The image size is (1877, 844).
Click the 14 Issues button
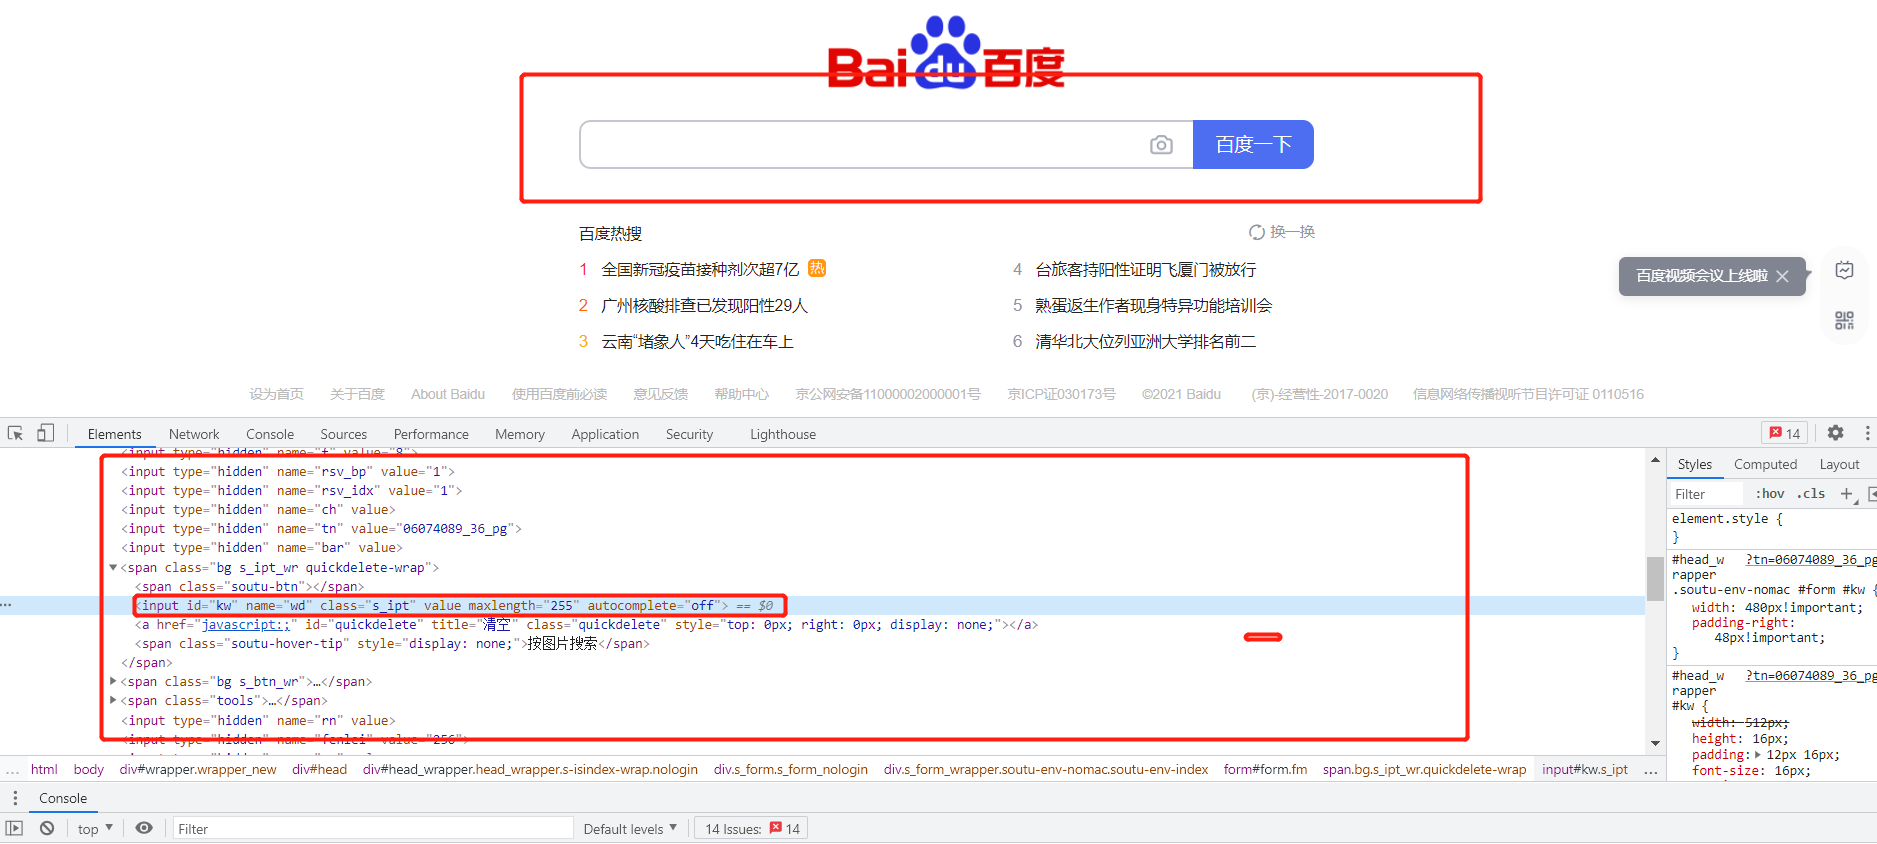coord(752,828)
